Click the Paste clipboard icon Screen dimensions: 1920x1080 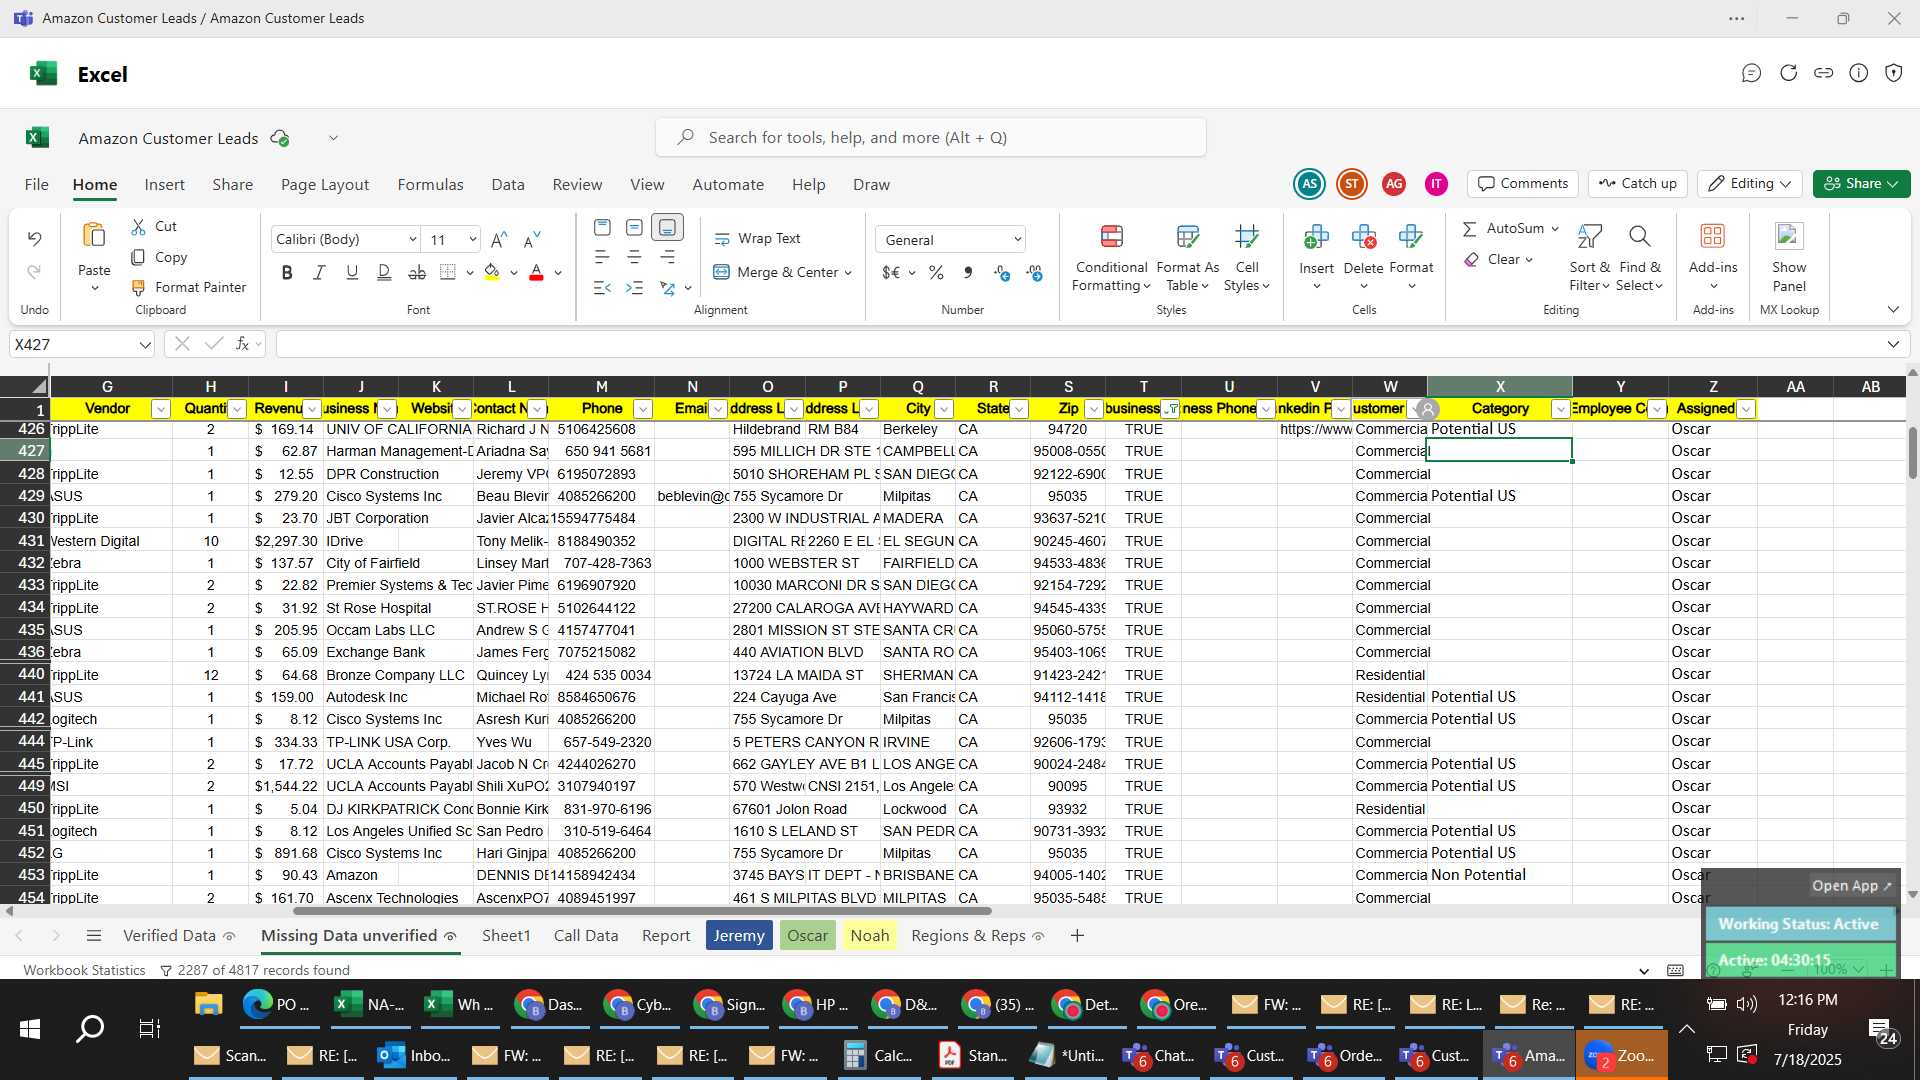coord(94,236)
